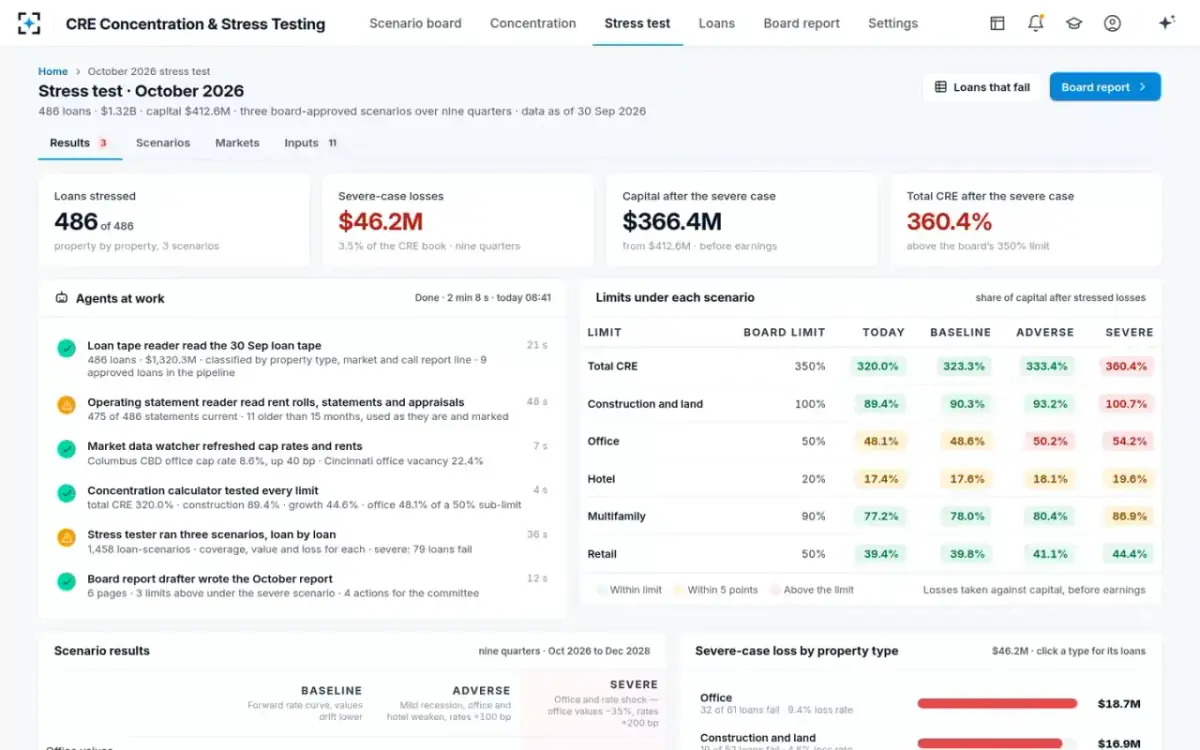Click the Construction and land row label
The image size is (1200, 750).
pyautogui.click(x=645, y=404)
